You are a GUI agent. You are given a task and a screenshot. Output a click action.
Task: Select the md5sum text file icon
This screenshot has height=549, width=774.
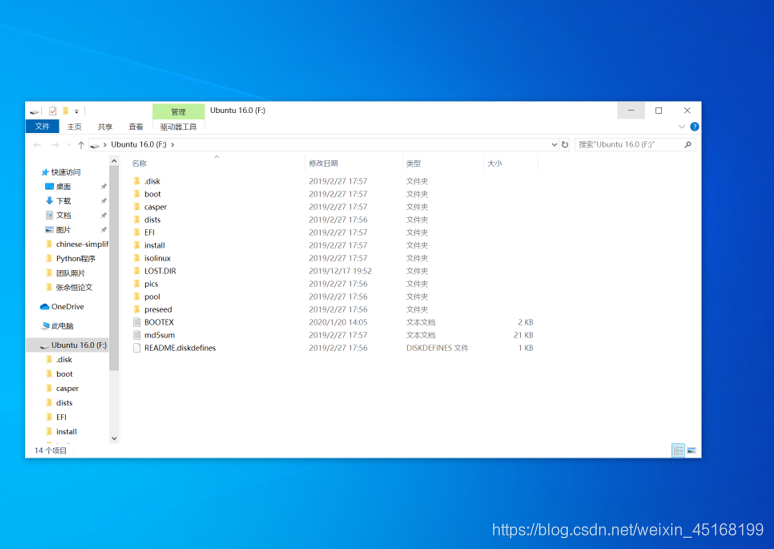click(x=137, y=335)
